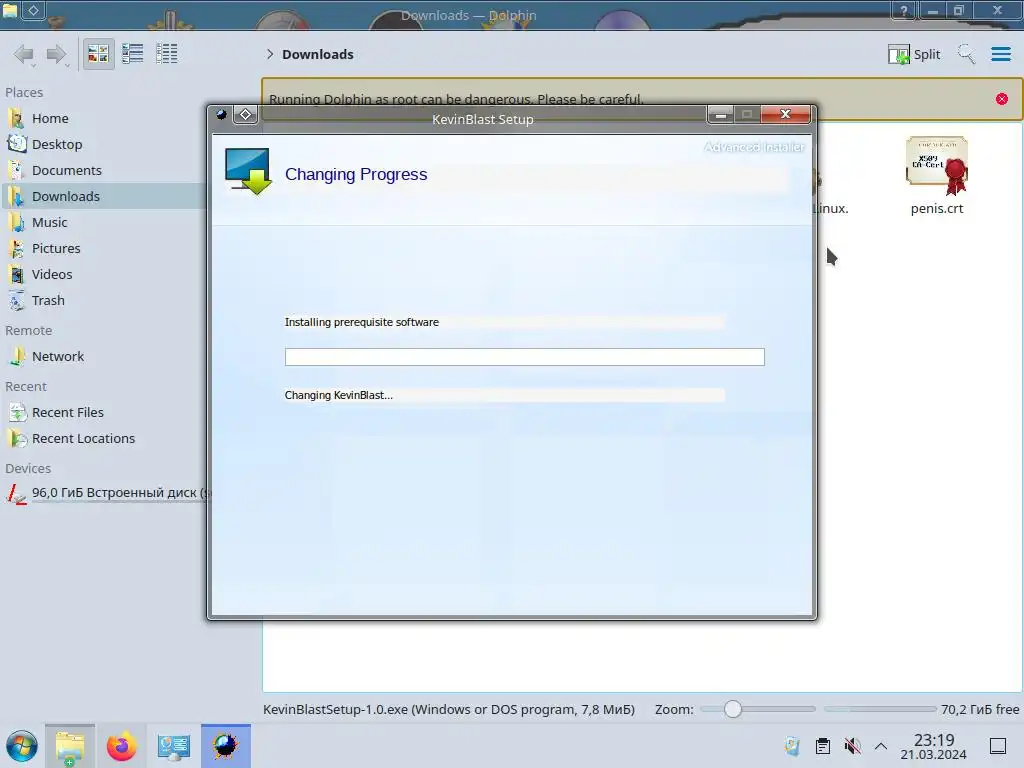Open Dolphin file manager from taskbar
This screenshot has width=1024, height=768.
(x=70, y=746)
